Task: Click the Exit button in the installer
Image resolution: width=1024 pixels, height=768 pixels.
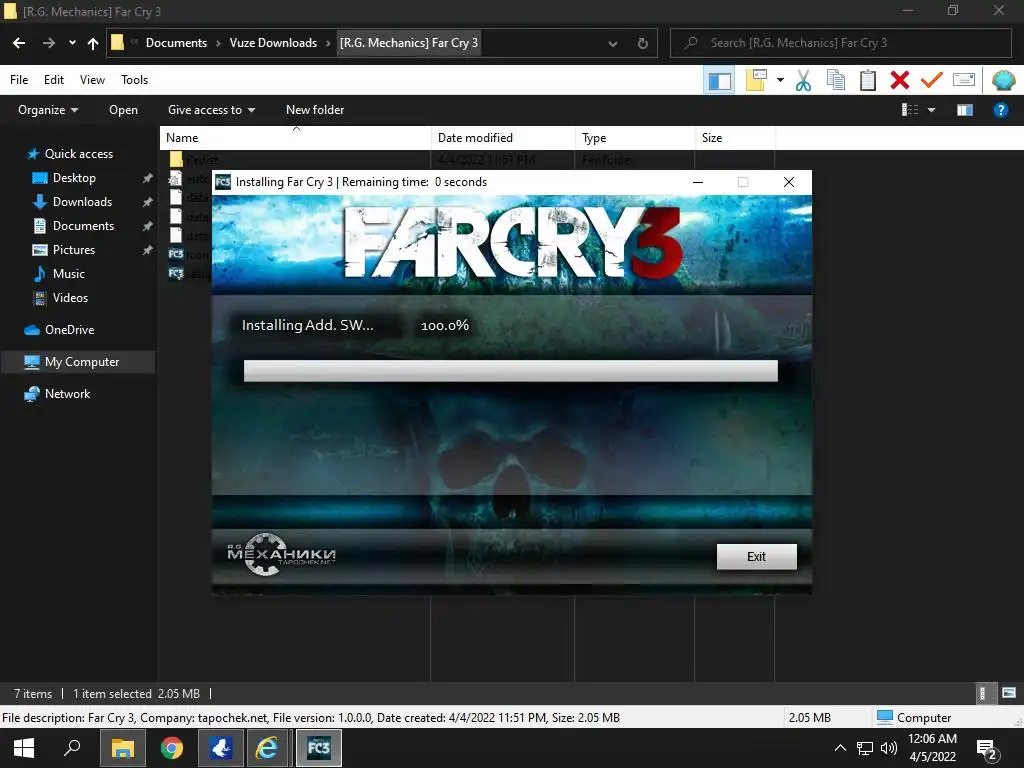Action: coord(756,556)
